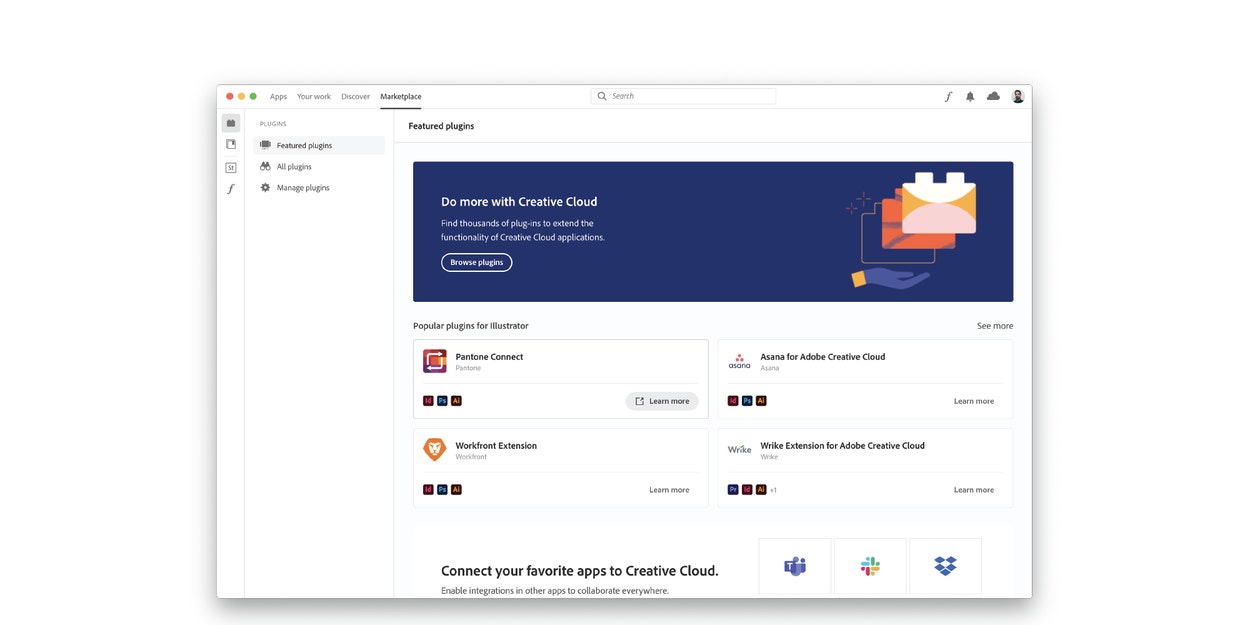Click Photoshop icon on Pantone Connect card
This screenshot has height=625, width=1250.
(x=442, y=401)
